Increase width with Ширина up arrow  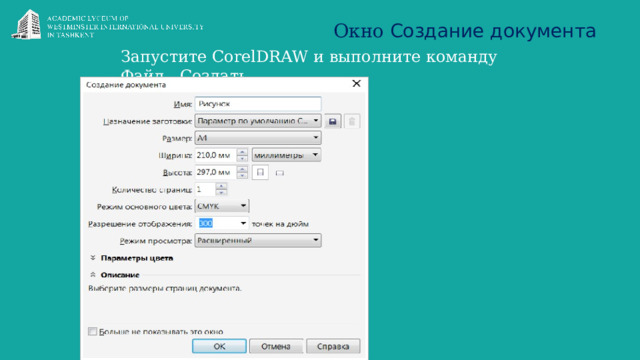click(242, 152)
